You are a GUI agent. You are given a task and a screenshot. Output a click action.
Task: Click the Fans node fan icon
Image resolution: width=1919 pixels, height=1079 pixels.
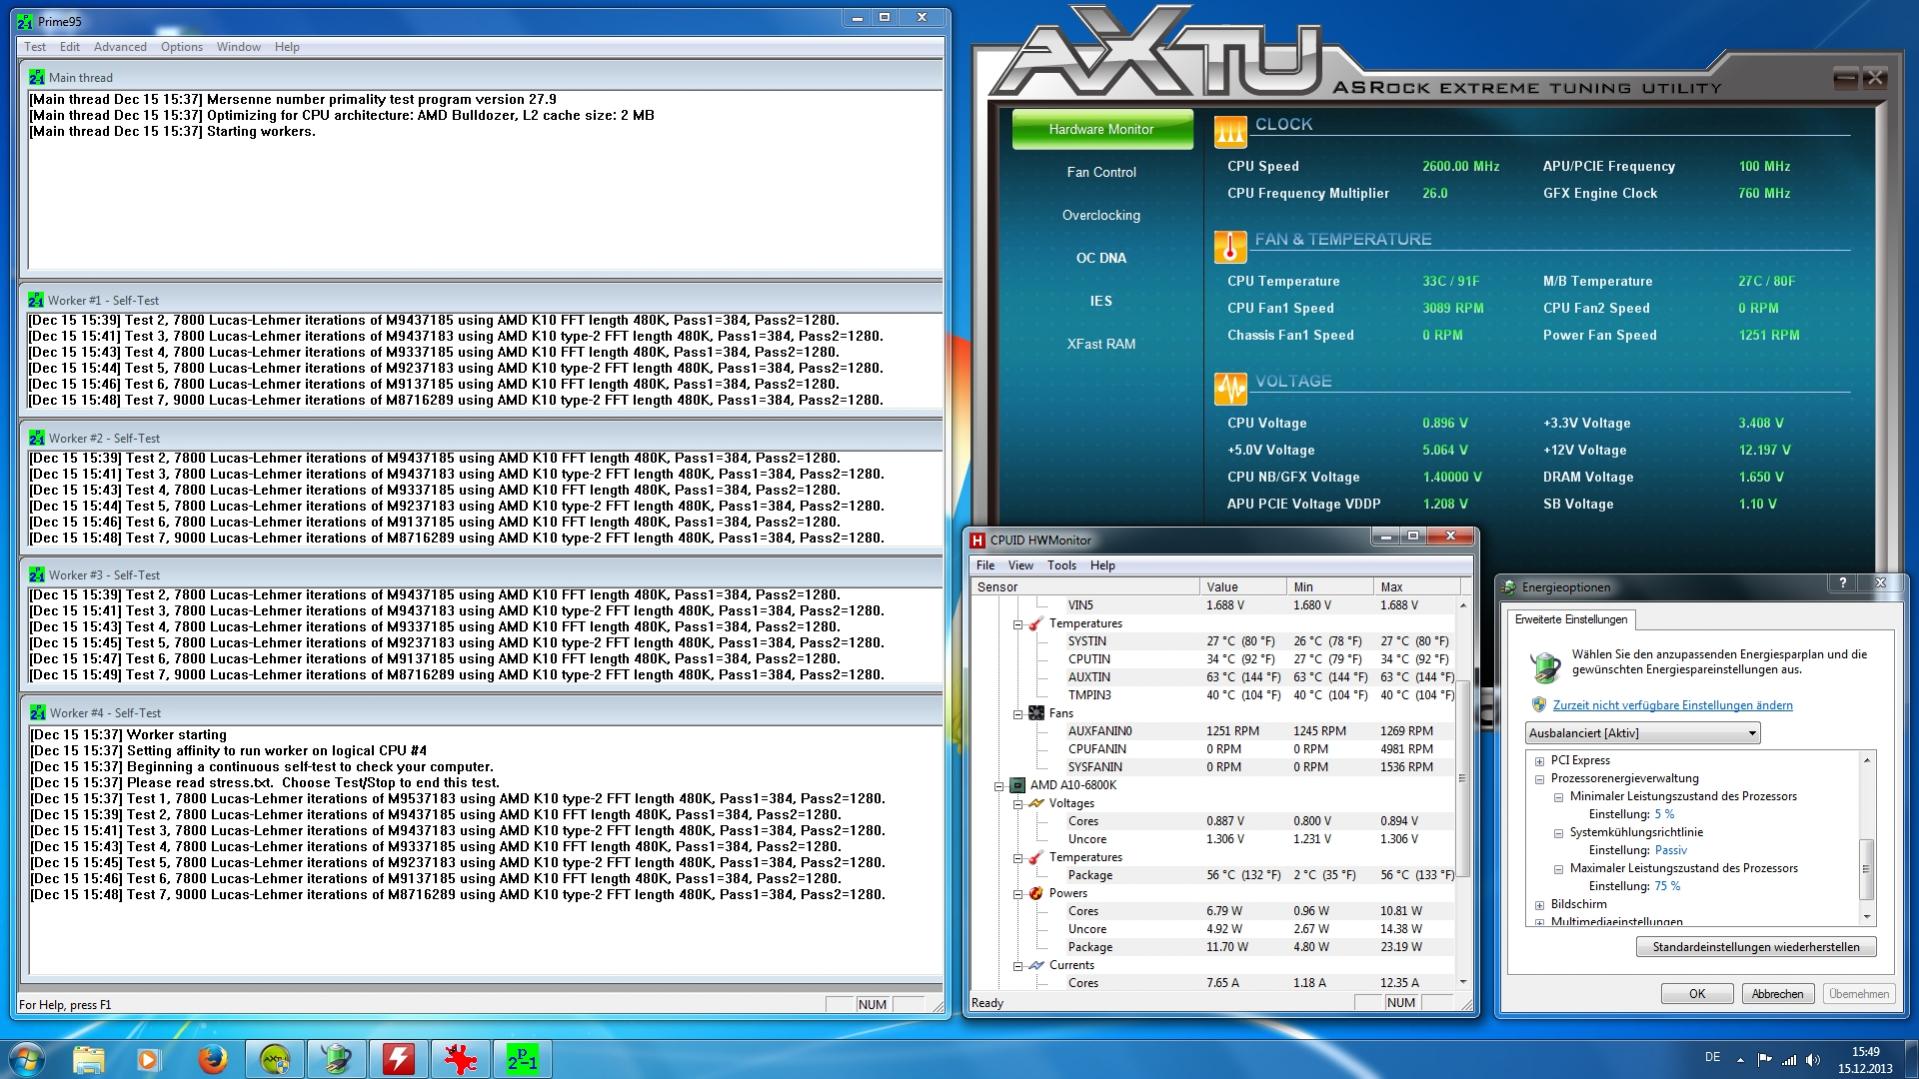pos(1036,713)
